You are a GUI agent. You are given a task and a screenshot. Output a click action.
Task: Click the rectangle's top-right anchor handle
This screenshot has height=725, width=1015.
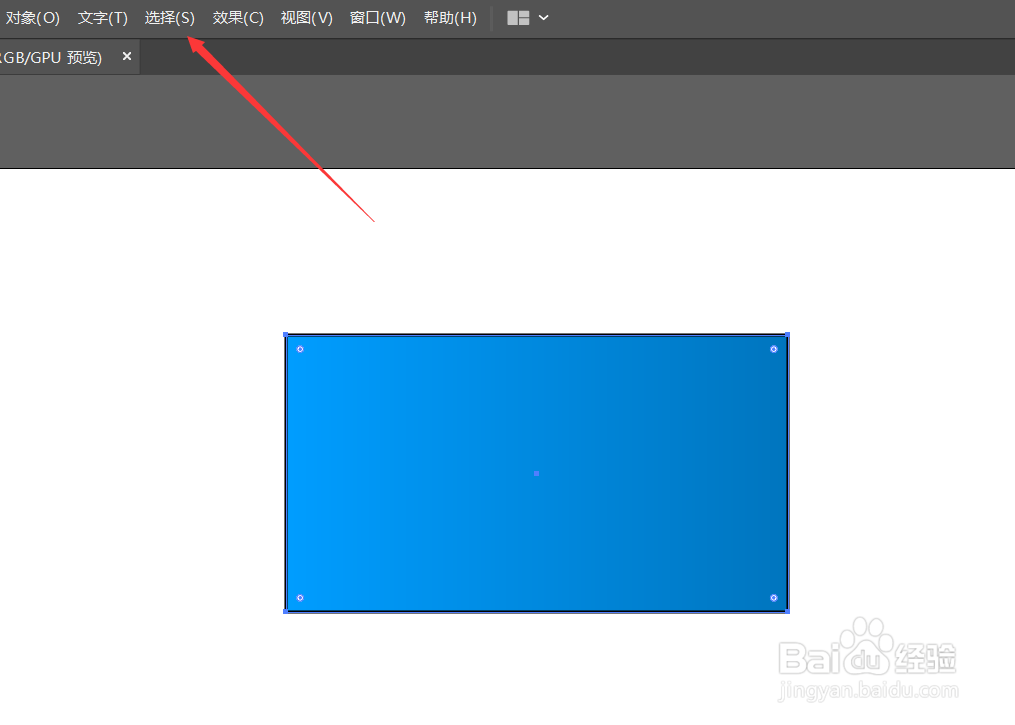(x=787, y=335)
